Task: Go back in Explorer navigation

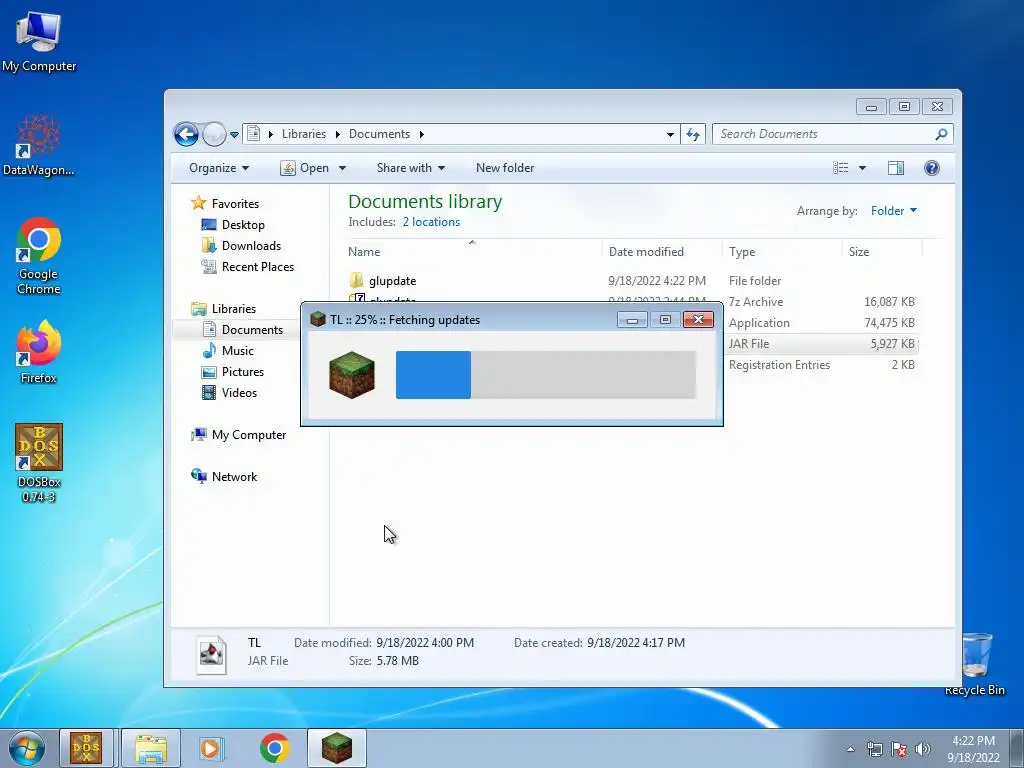Action: click(186, 135)
